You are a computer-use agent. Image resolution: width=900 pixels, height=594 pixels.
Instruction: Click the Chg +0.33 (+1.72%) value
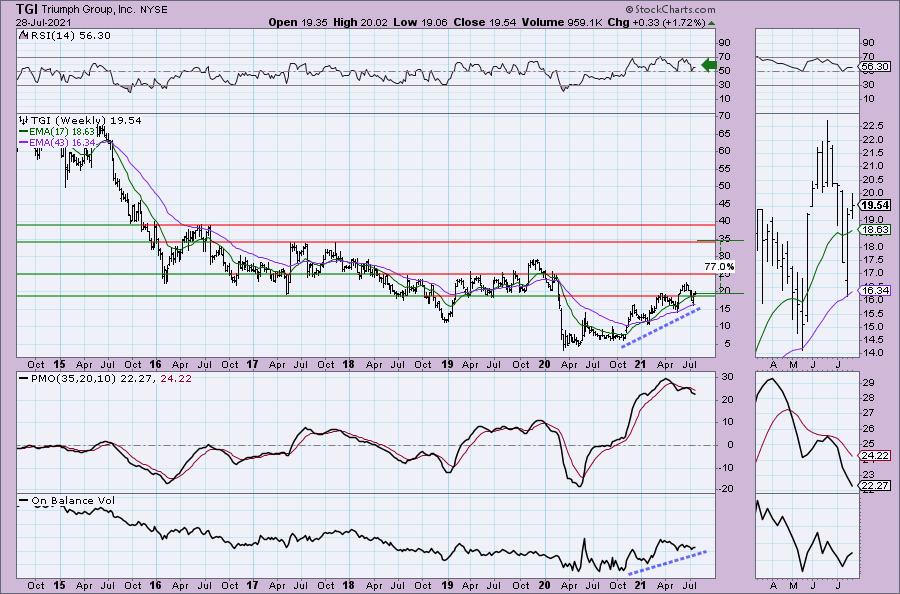[656, 22]
